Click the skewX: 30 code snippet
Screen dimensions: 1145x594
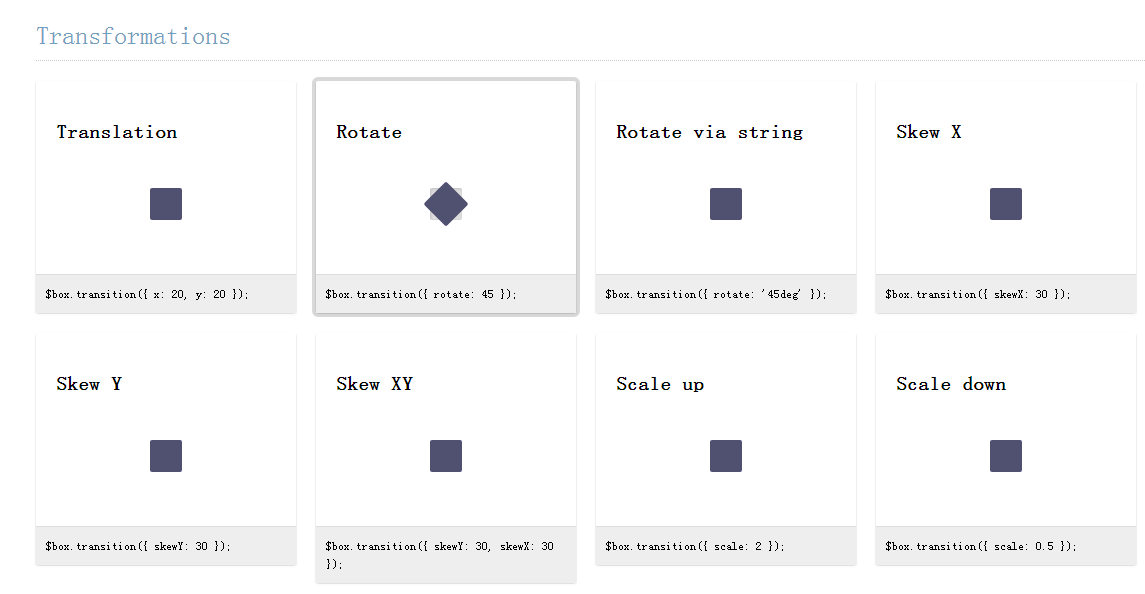978,294
